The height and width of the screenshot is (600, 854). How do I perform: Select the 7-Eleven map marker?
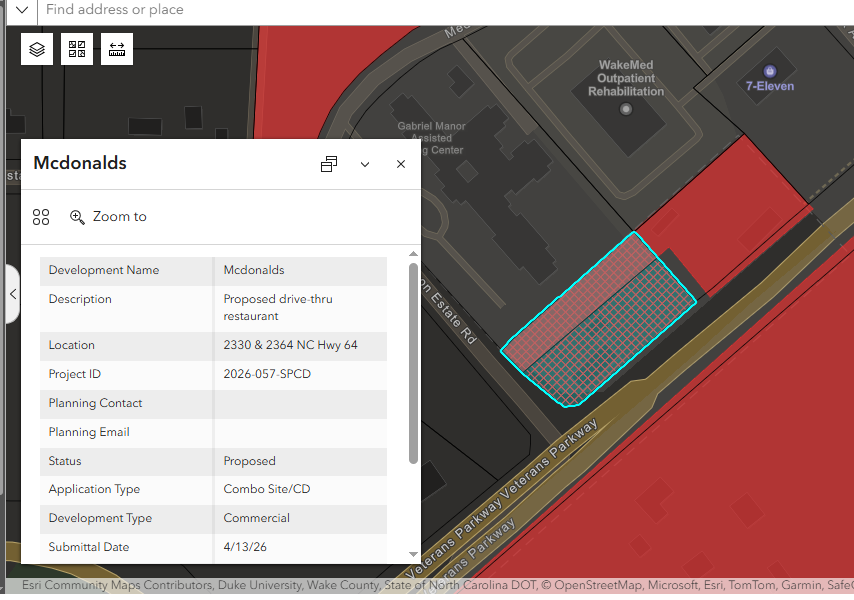pyautogui.click(x=770, y=71)
